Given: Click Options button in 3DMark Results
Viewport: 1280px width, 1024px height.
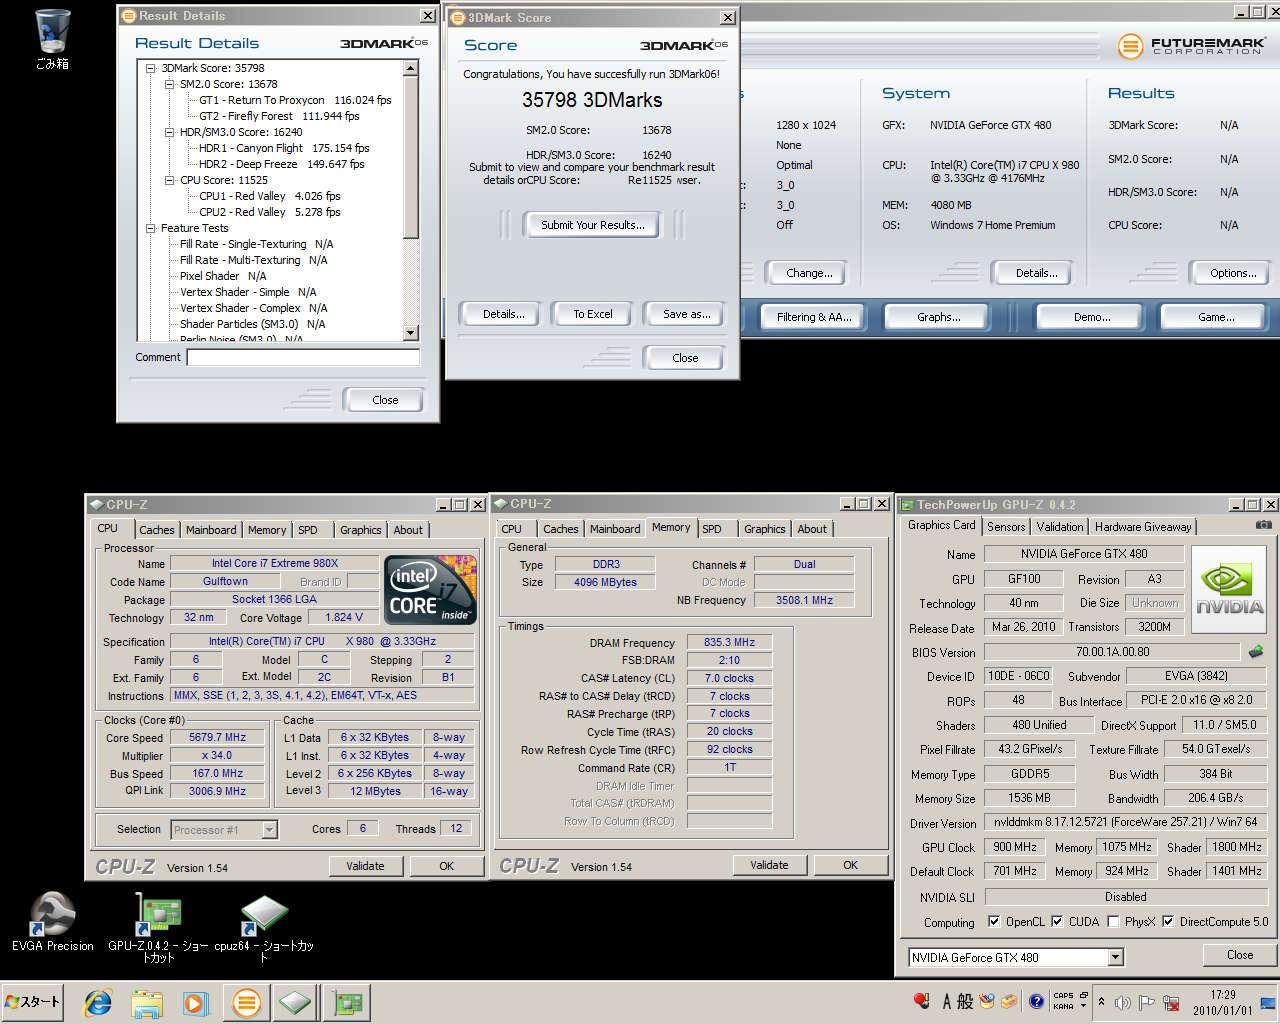Looking at the screenshot, I should pyautogui.click(x=1233, y=273).
